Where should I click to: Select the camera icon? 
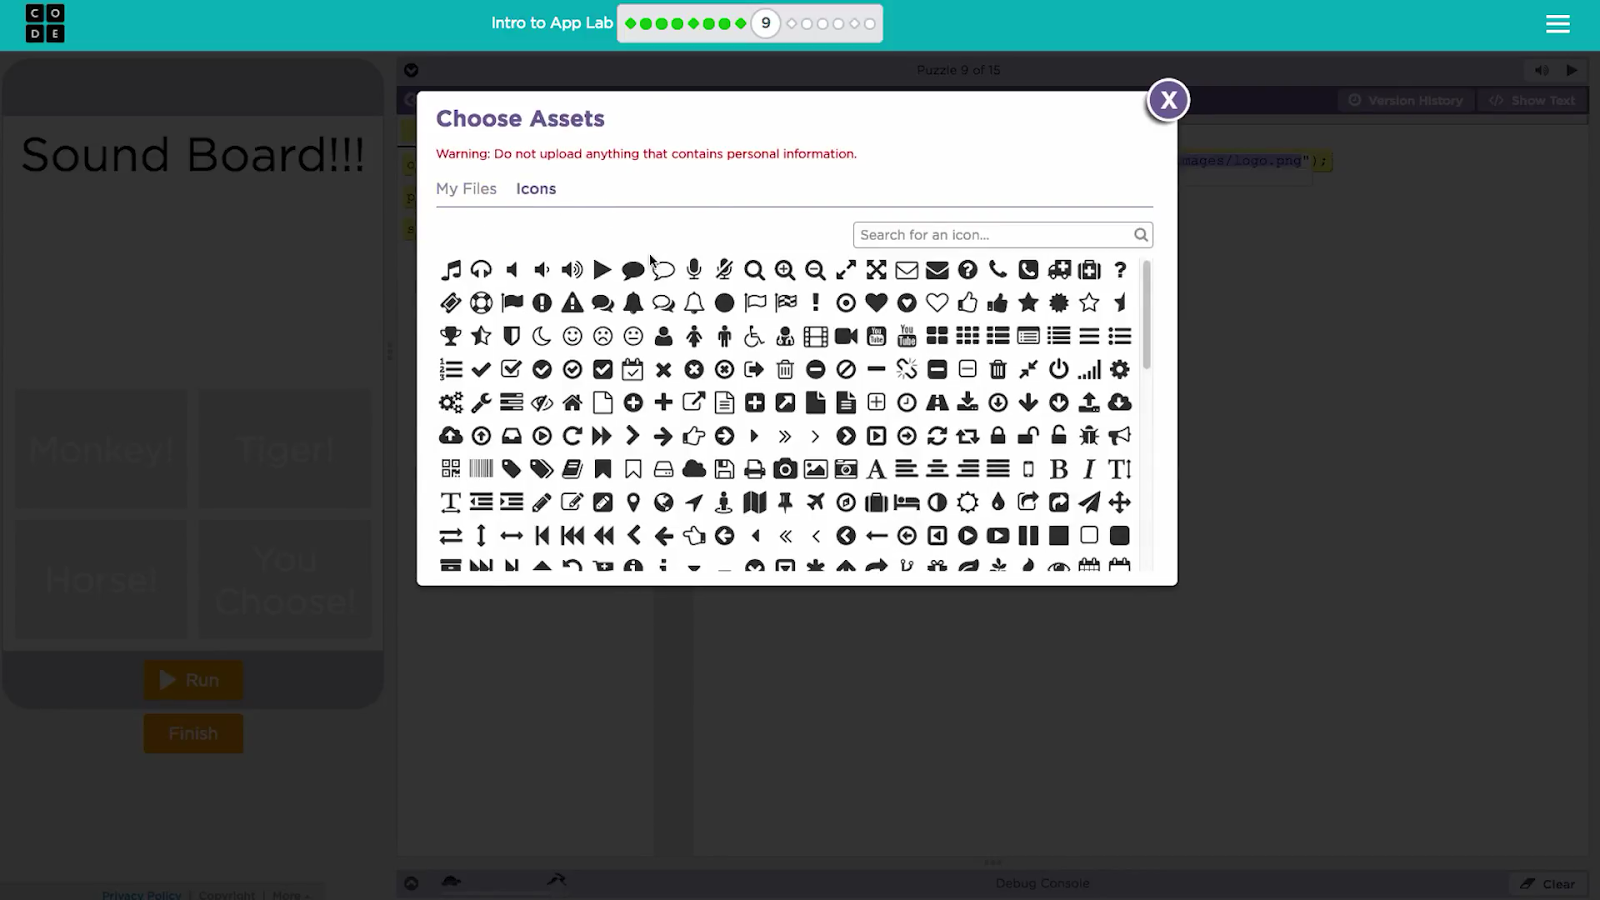785,469
